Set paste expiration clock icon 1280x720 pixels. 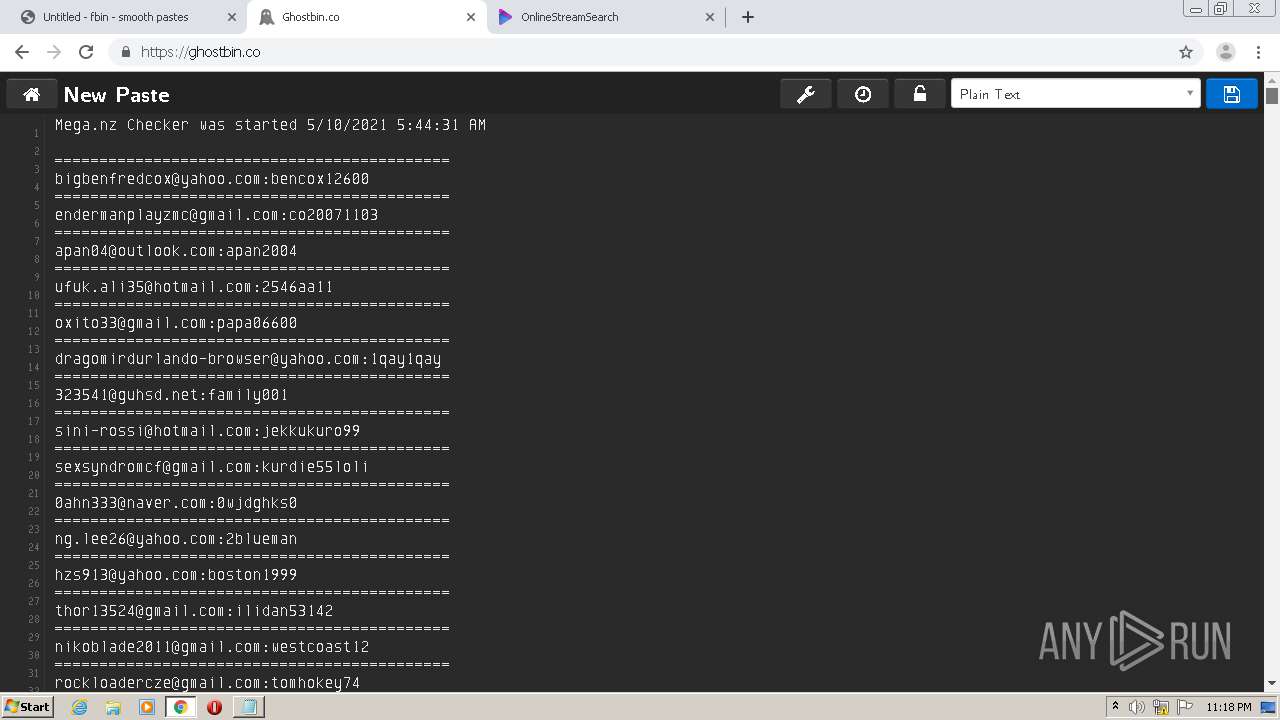(x=863, y=94)
